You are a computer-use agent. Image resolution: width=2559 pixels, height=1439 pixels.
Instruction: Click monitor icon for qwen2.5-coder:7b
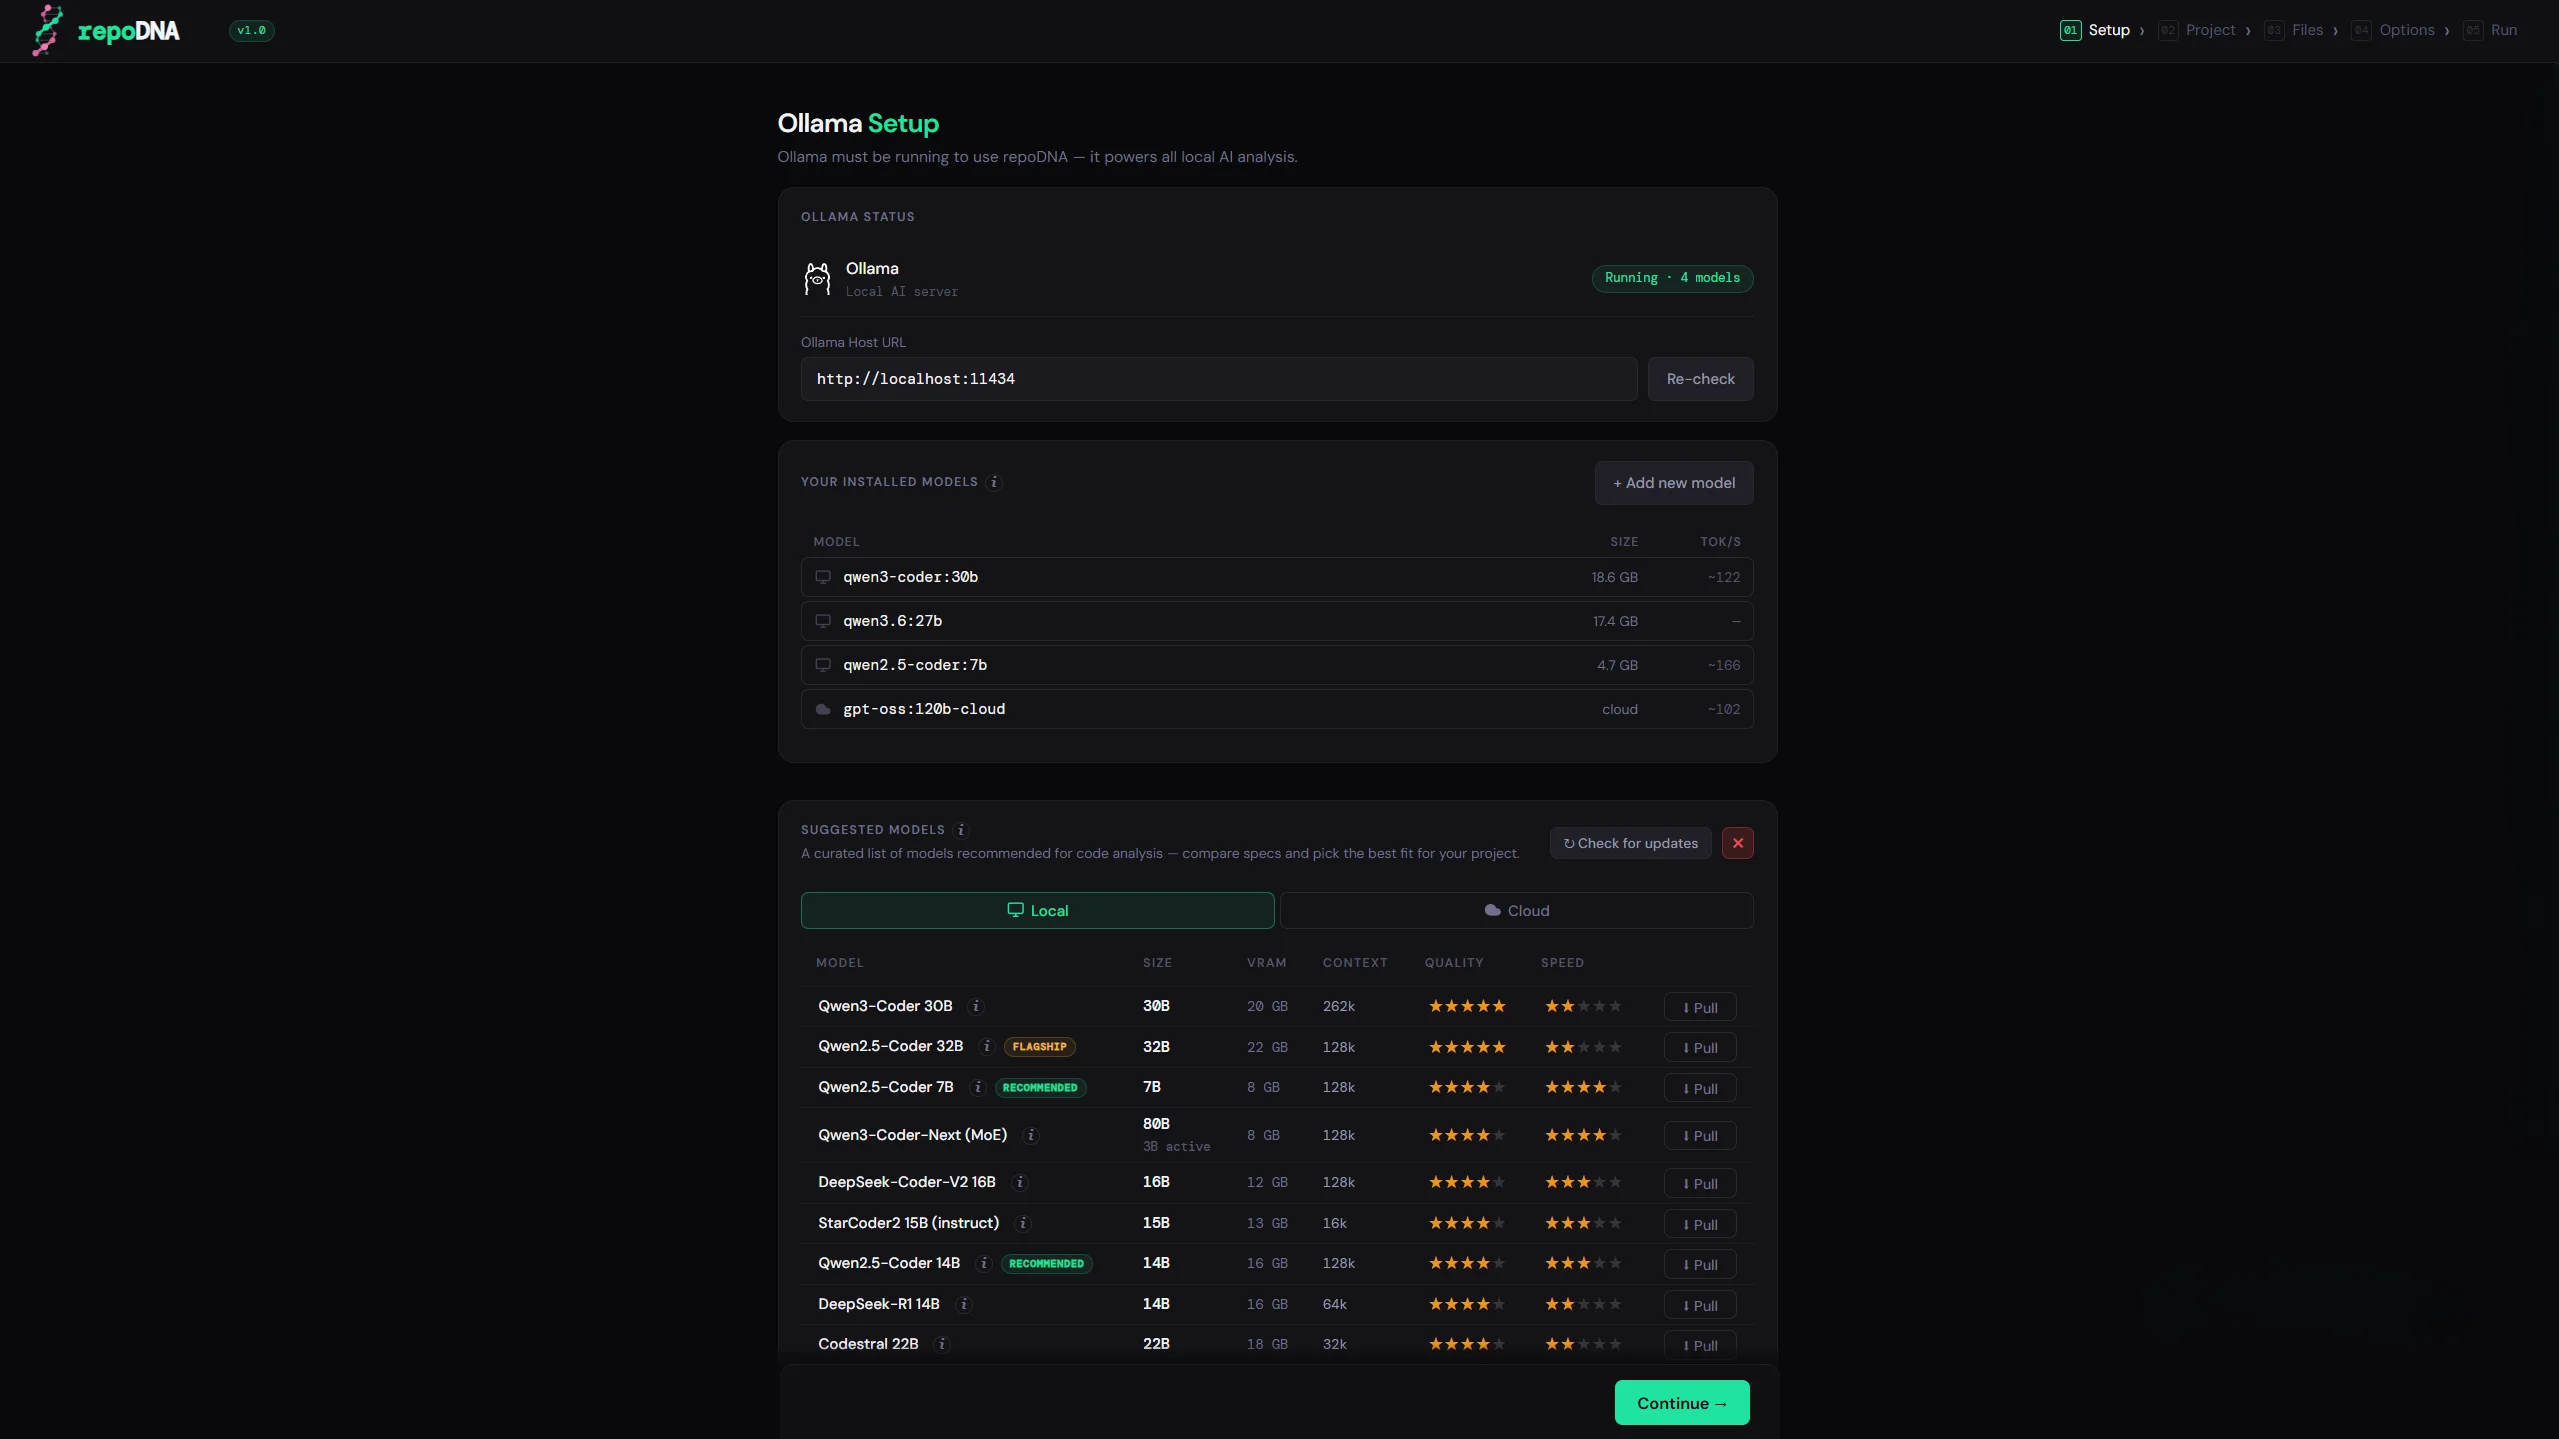click(823, 665)
